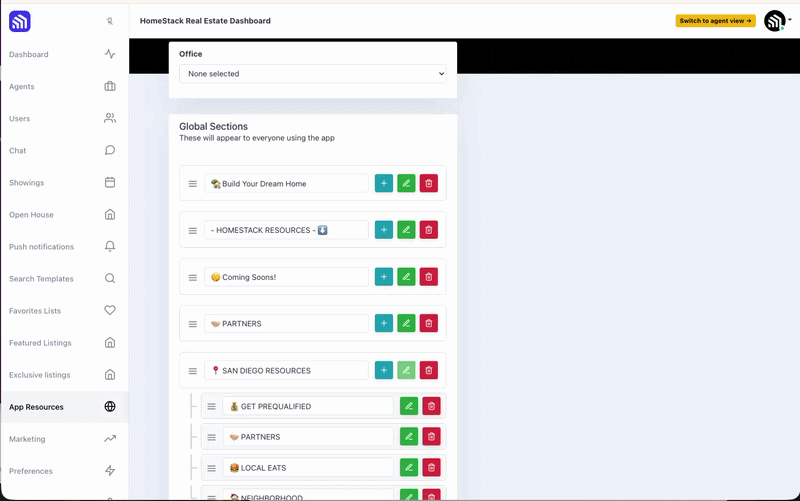This screenshot has height=501, width=800.
Task: Click the App Resources globe icon
Action: (110, 407)
